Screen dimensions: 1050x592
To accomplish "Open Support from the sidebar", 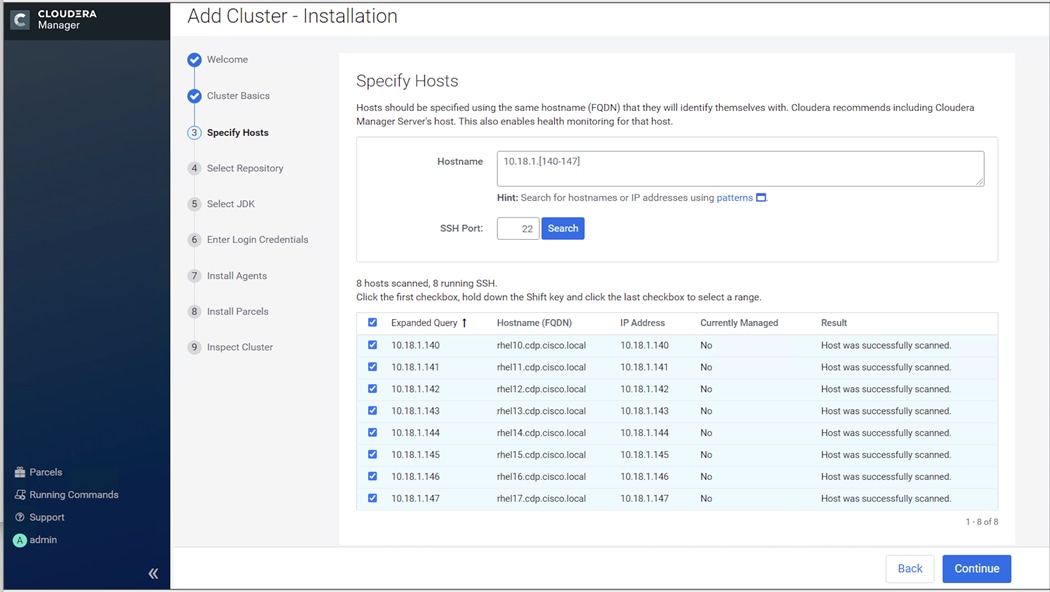I will (x=47, y=517).
